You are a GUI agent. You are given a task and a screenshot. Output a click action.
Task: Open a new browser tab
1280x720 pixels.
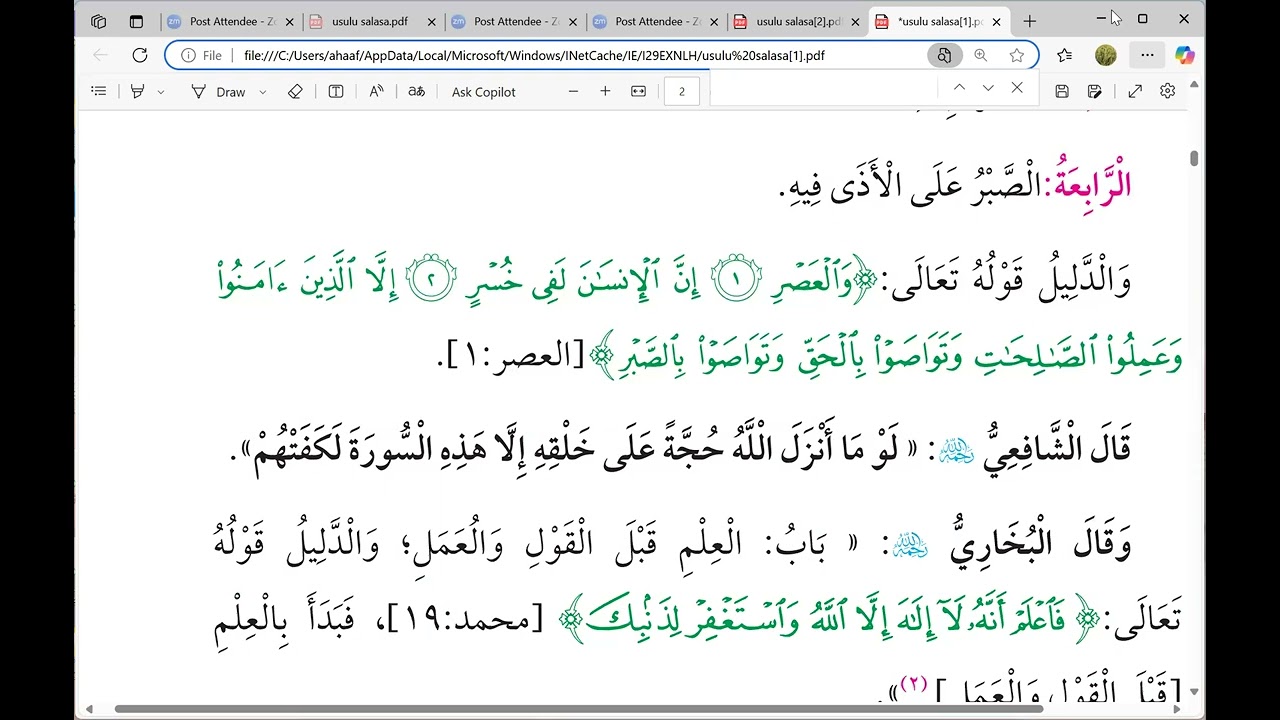(1029, 21)
